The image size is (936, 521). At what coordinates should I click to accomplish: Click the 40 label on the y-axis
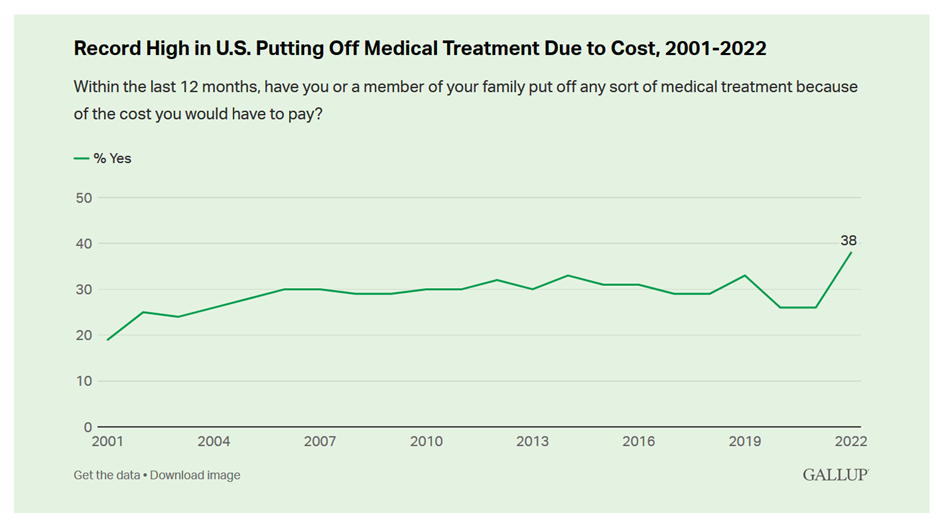tap(83, 244)
